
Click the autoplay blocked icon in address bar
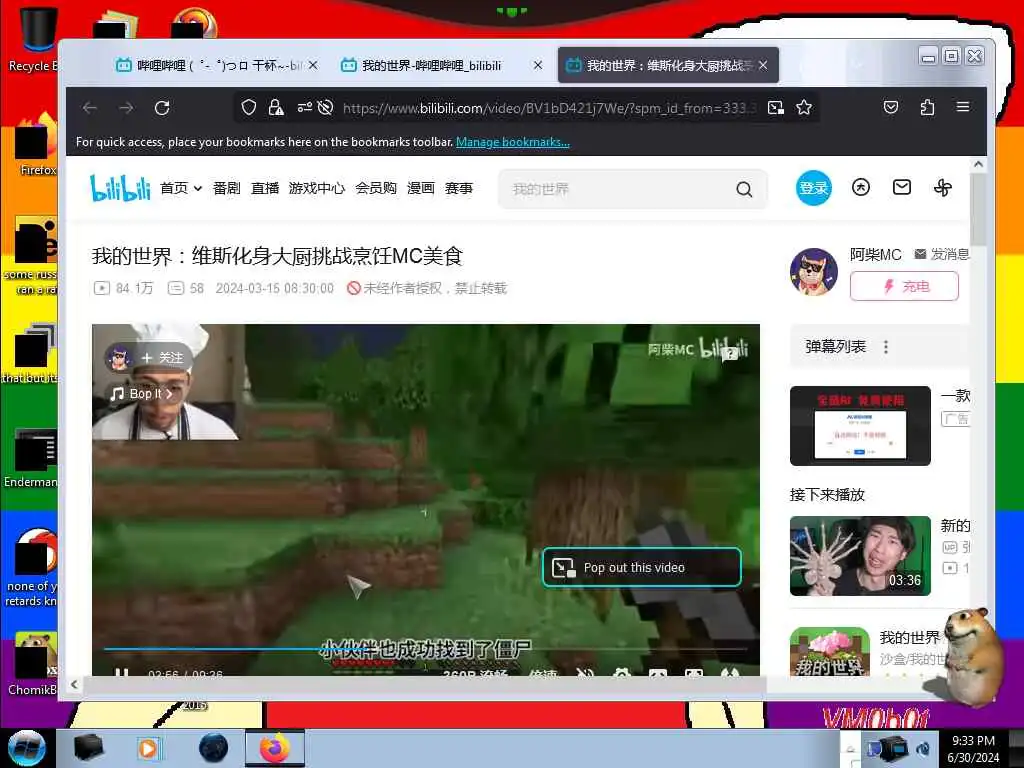(325, 108)
